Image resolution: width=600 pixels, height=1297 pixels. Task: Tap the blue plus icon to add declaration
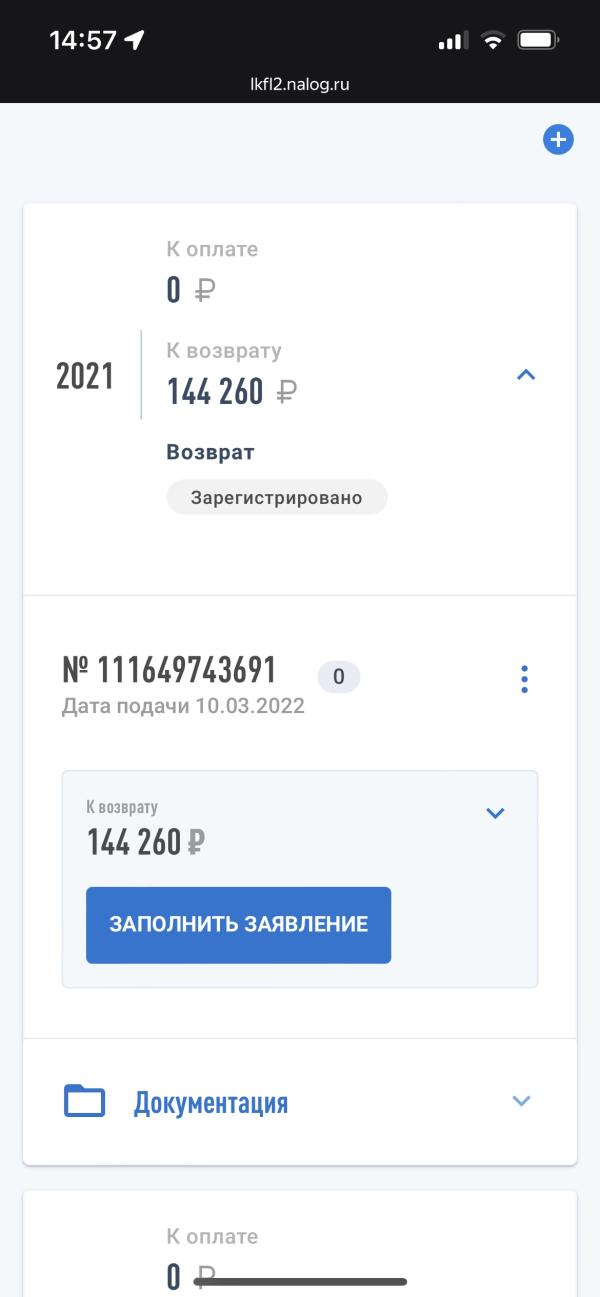[x=558, y=140]
